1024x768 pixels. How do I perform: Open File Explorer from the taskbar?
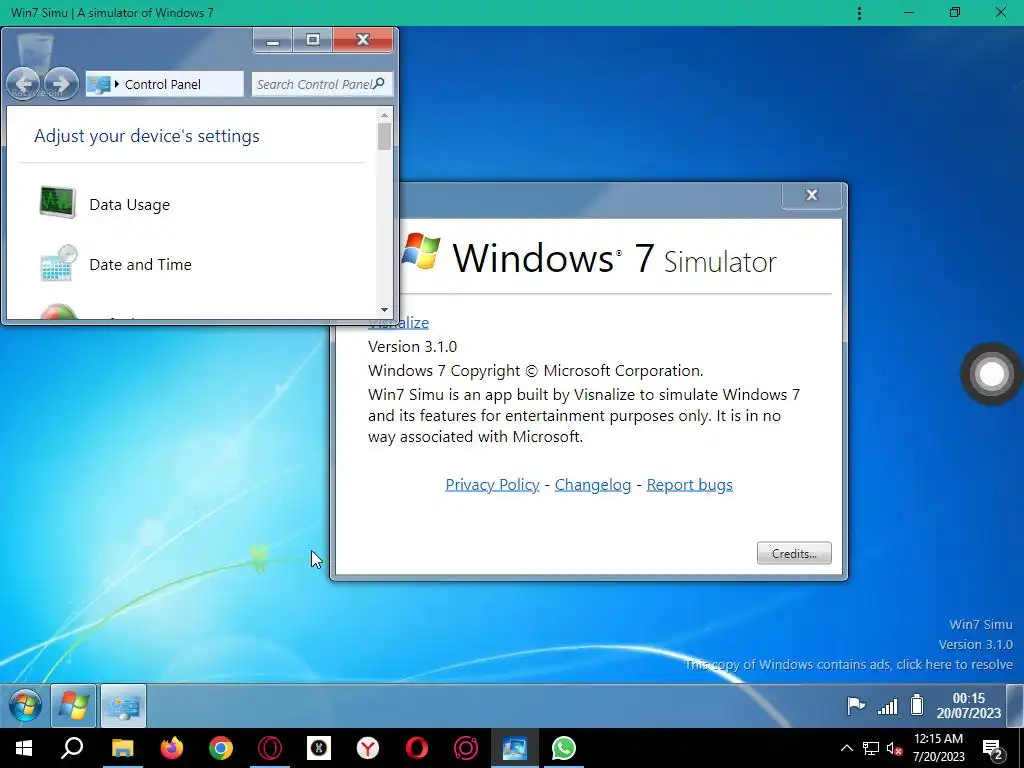tap(122, 748)
